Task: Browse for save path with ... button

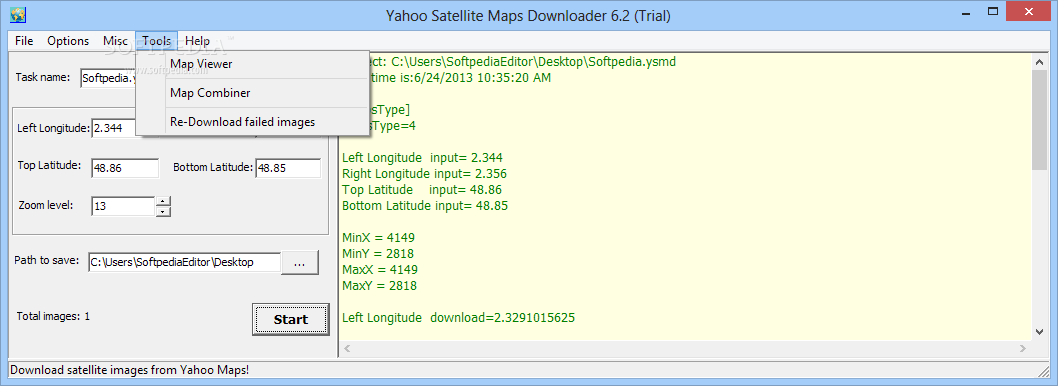Action: (300, 263)
